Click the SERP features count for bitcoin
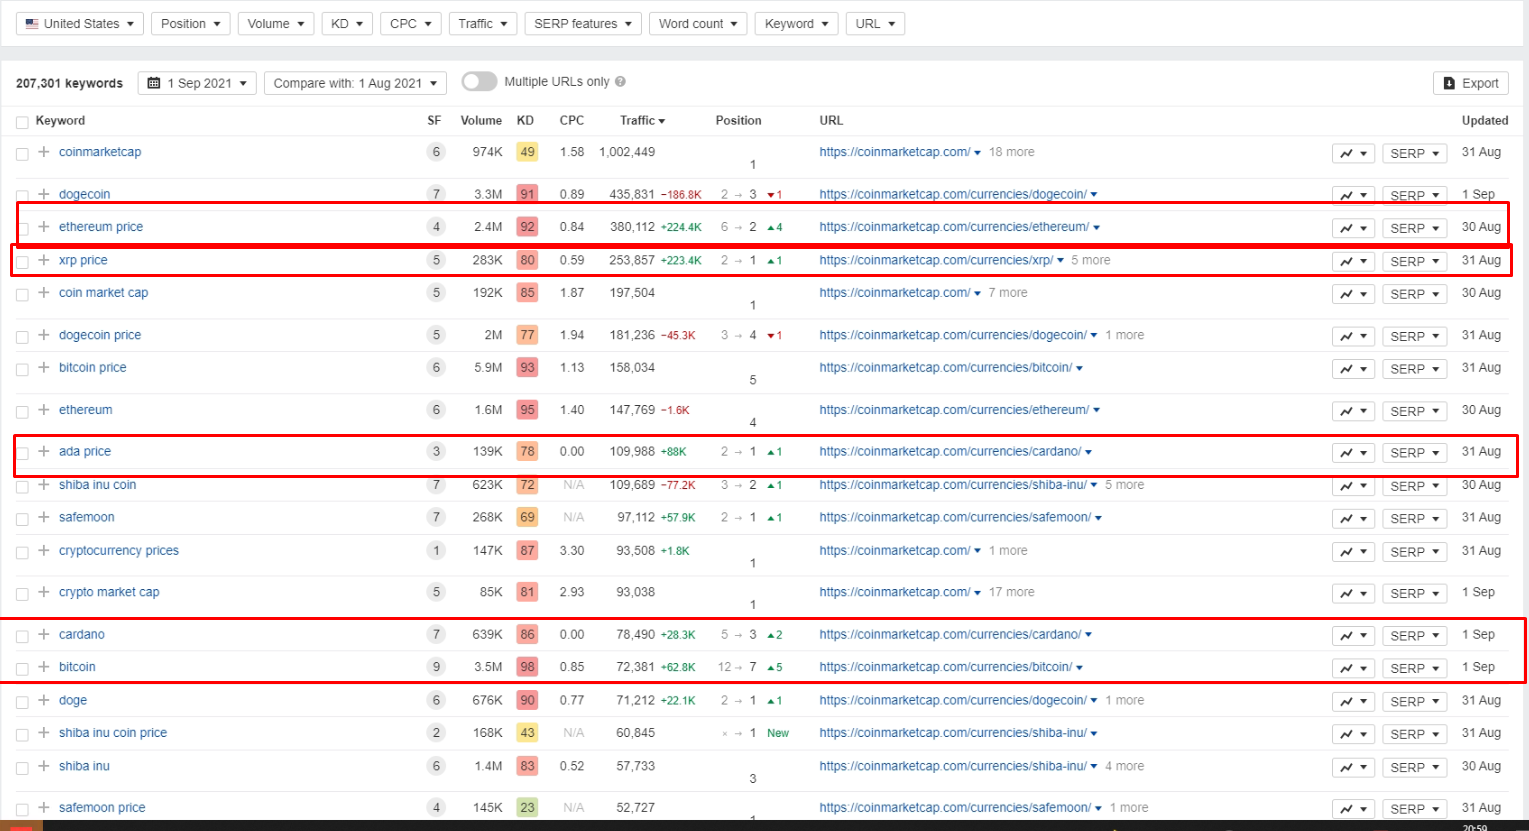Screen dimensions: 1529x831 coord(435,667)
